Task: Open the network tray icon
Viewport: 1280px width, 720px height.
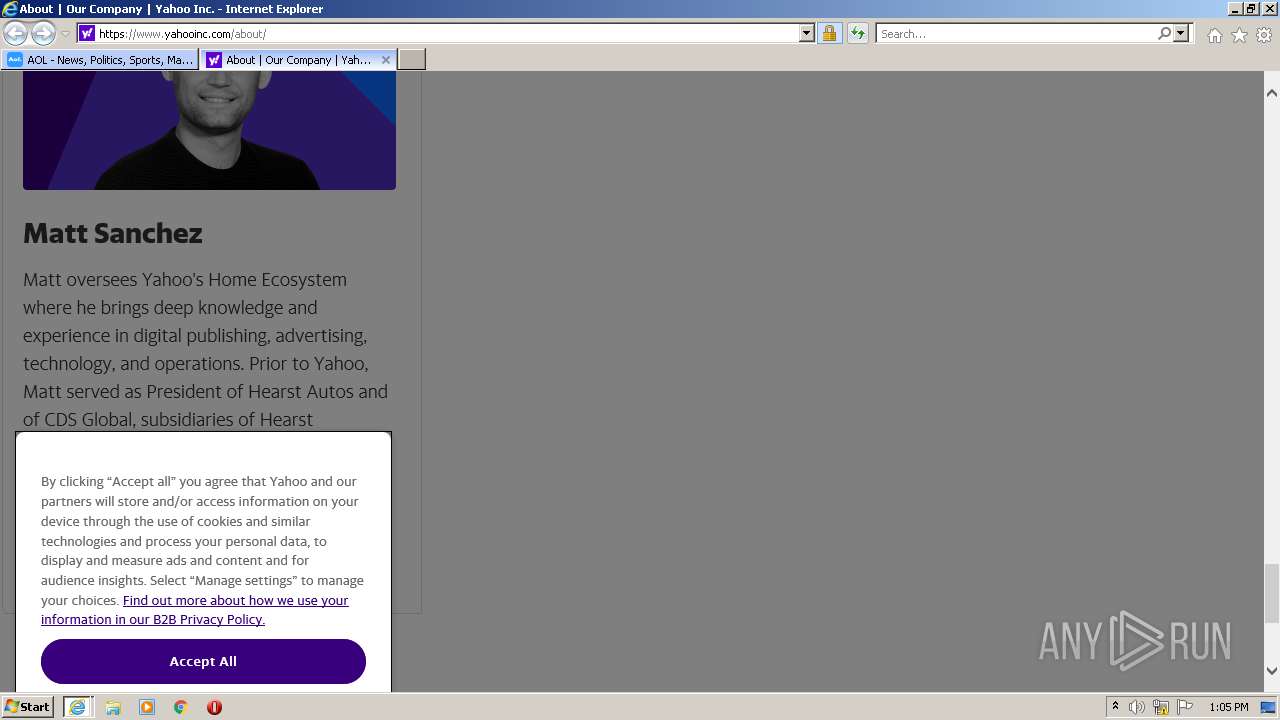Action: pos(1161,707)
